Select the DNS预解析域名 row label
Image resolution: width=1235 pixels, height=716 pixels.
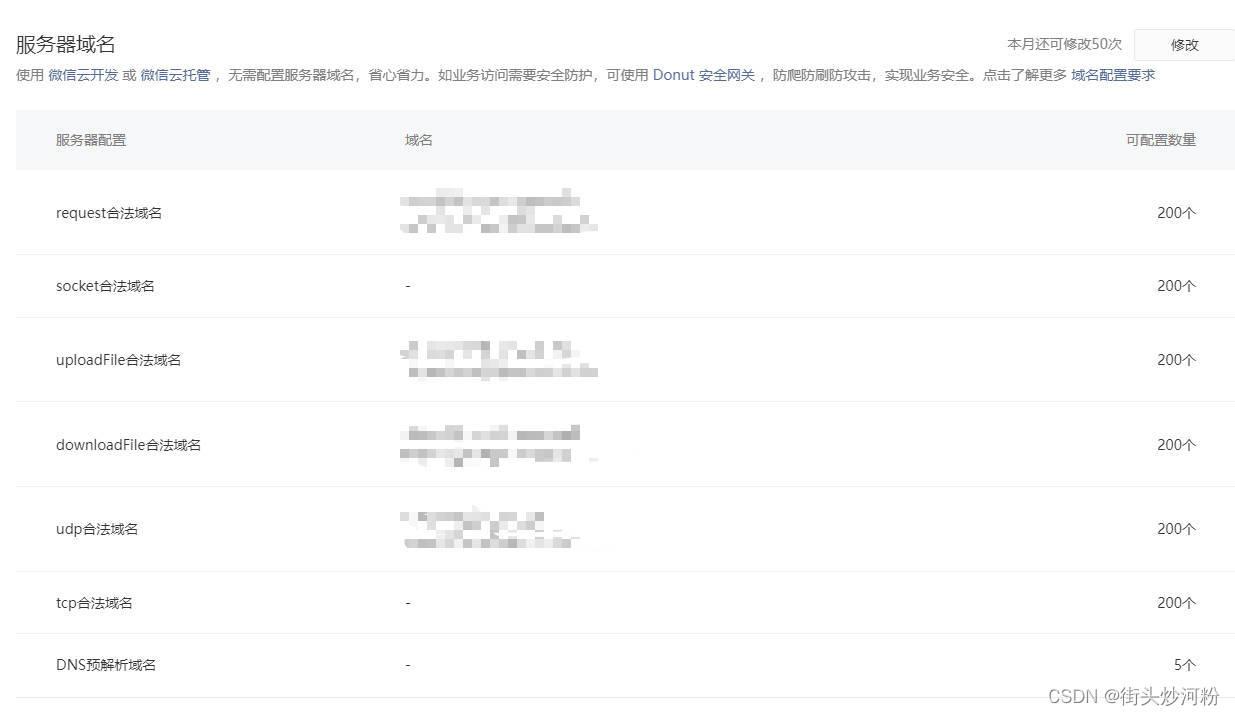click(x=106, y=665)
